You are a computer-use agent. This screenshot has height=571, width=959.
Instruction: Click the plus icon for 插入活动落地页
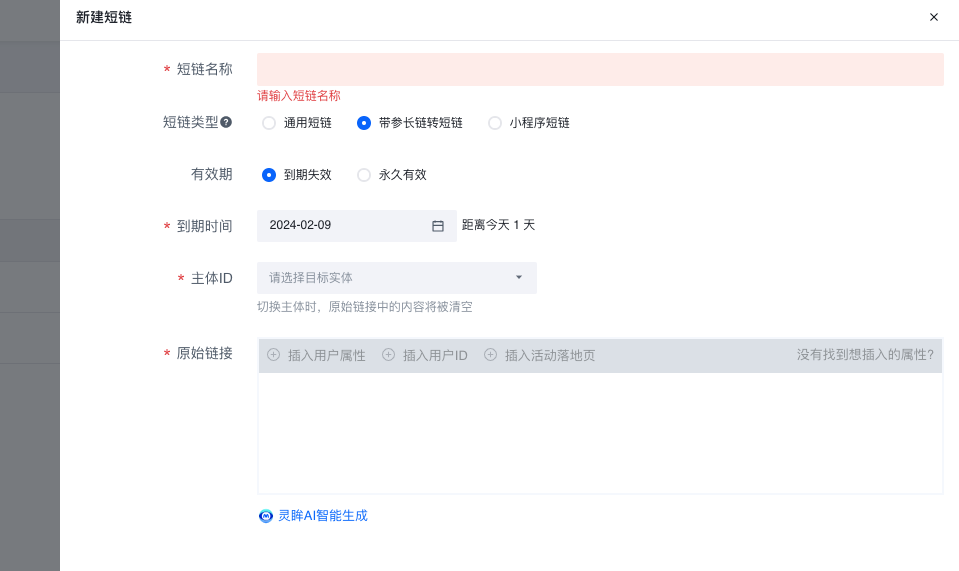pos(490,355)
